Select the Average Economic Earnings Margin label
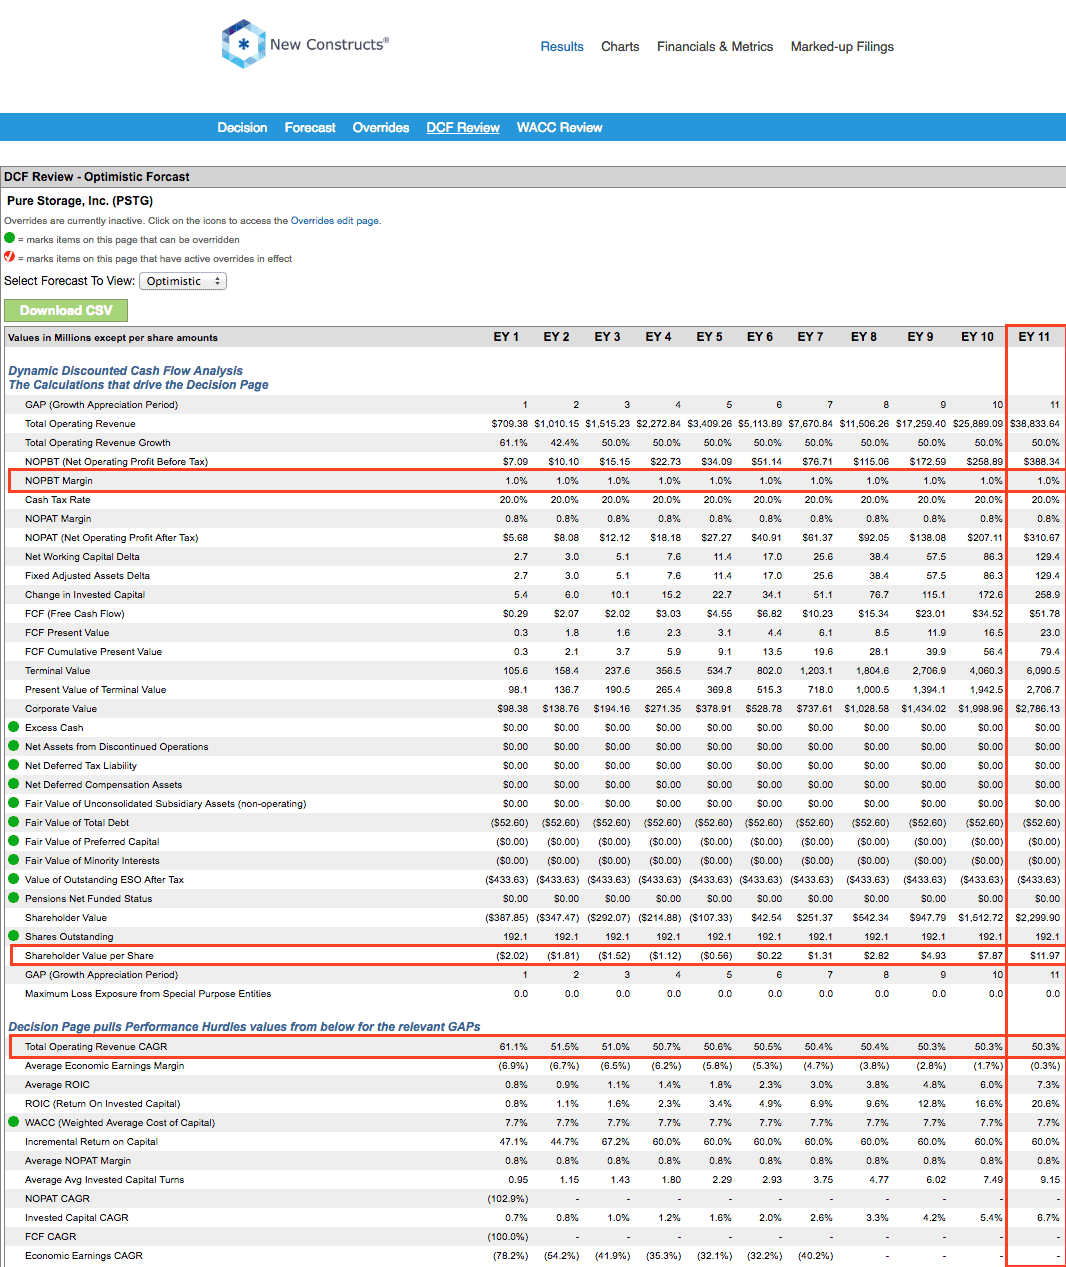 [105, 1065]
